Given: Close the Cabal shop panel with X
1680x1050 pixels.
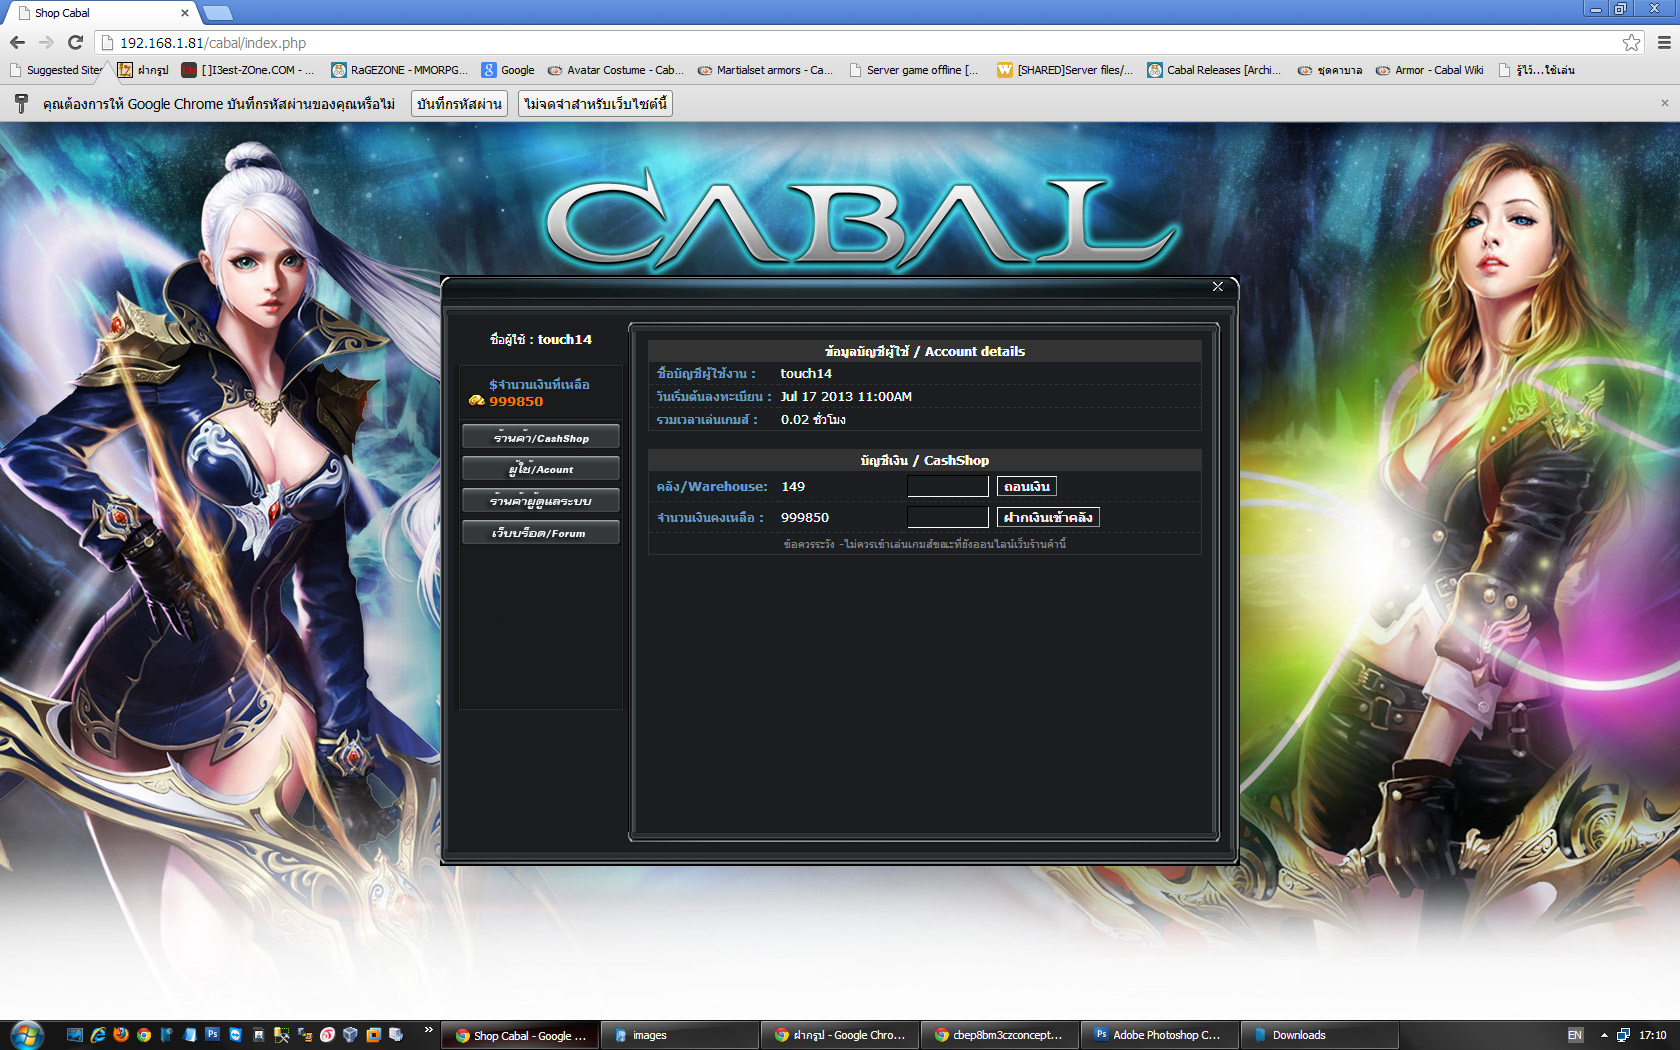Looking at the screenshot, I should [x=1218, y=287].
